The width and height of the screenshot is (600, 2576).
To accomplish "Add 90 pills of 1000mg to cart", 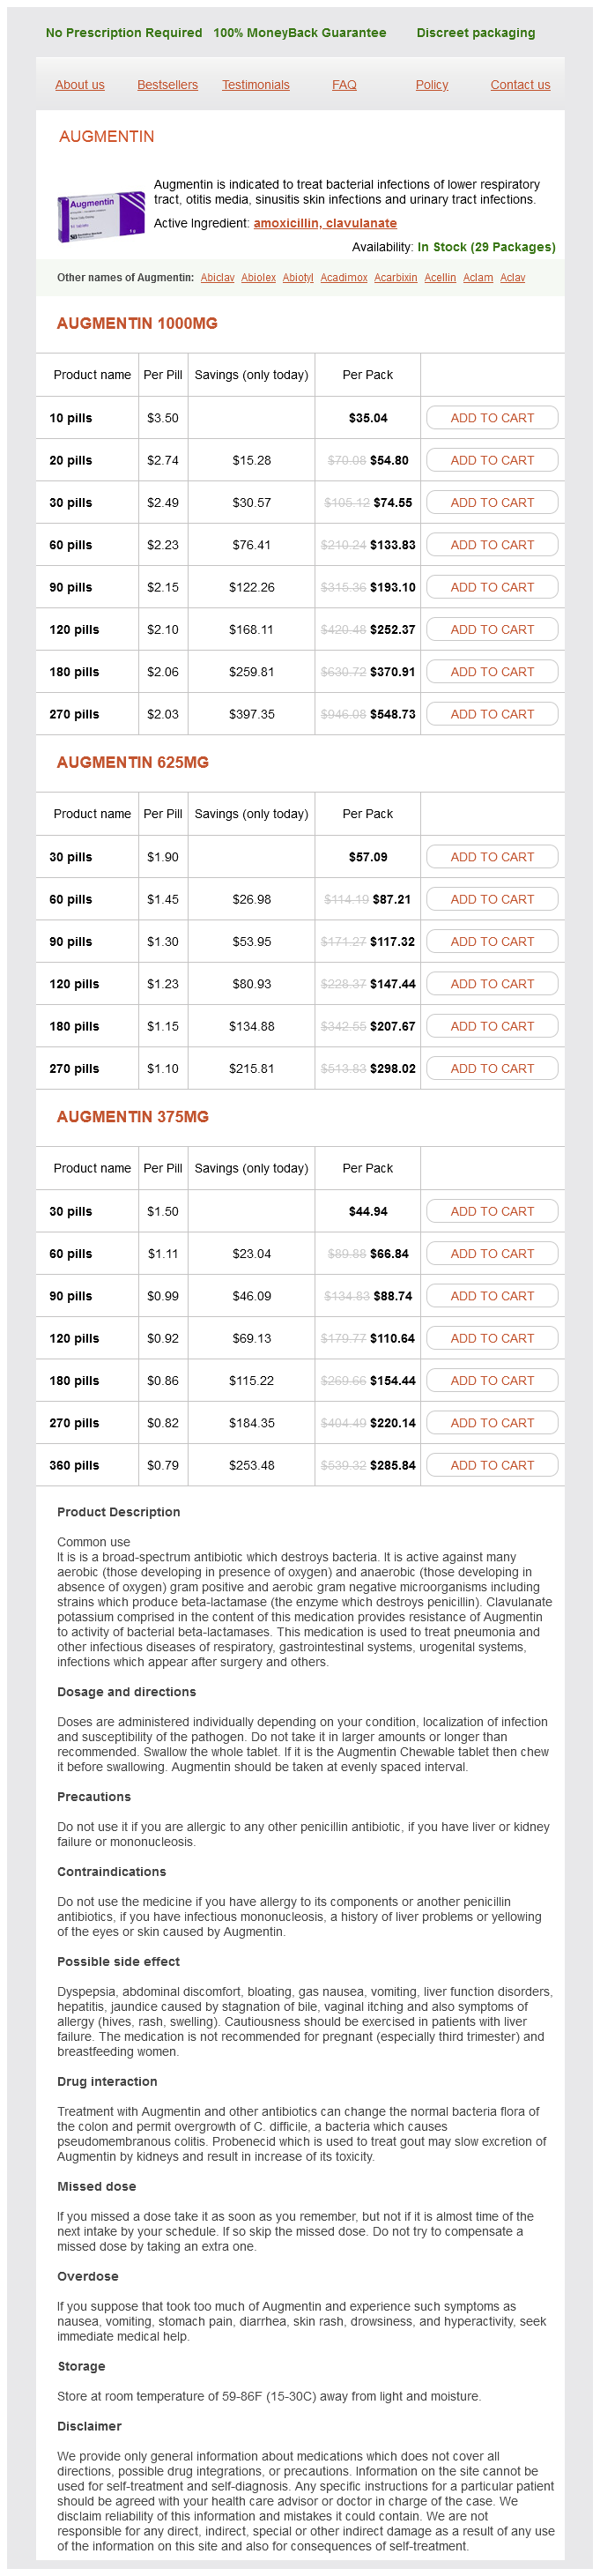I will [x=492, y=587].
